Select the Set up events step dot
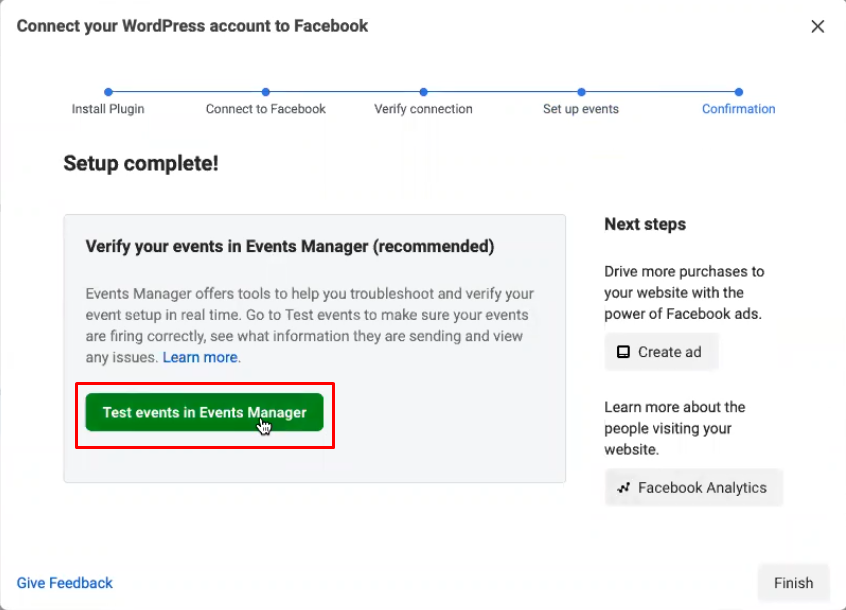Viewport: 846px width, 610px height. (x=581, y=92)
